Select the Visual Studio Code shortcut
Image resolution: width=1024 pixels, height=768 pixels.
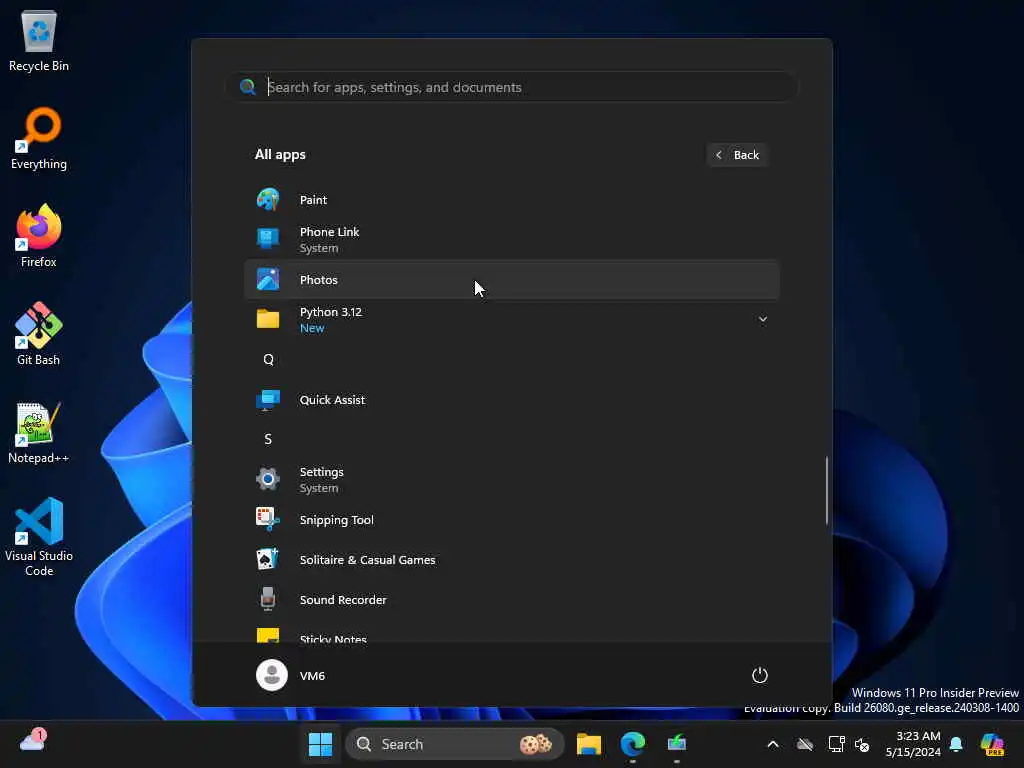click(x=39, y=537)
